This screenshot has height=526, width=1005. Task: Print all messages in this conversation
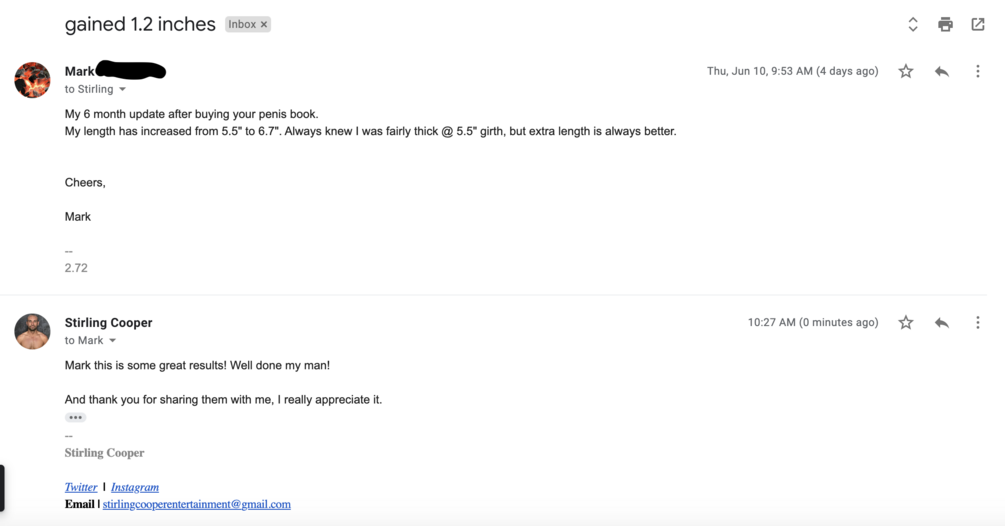click(945, 25)
